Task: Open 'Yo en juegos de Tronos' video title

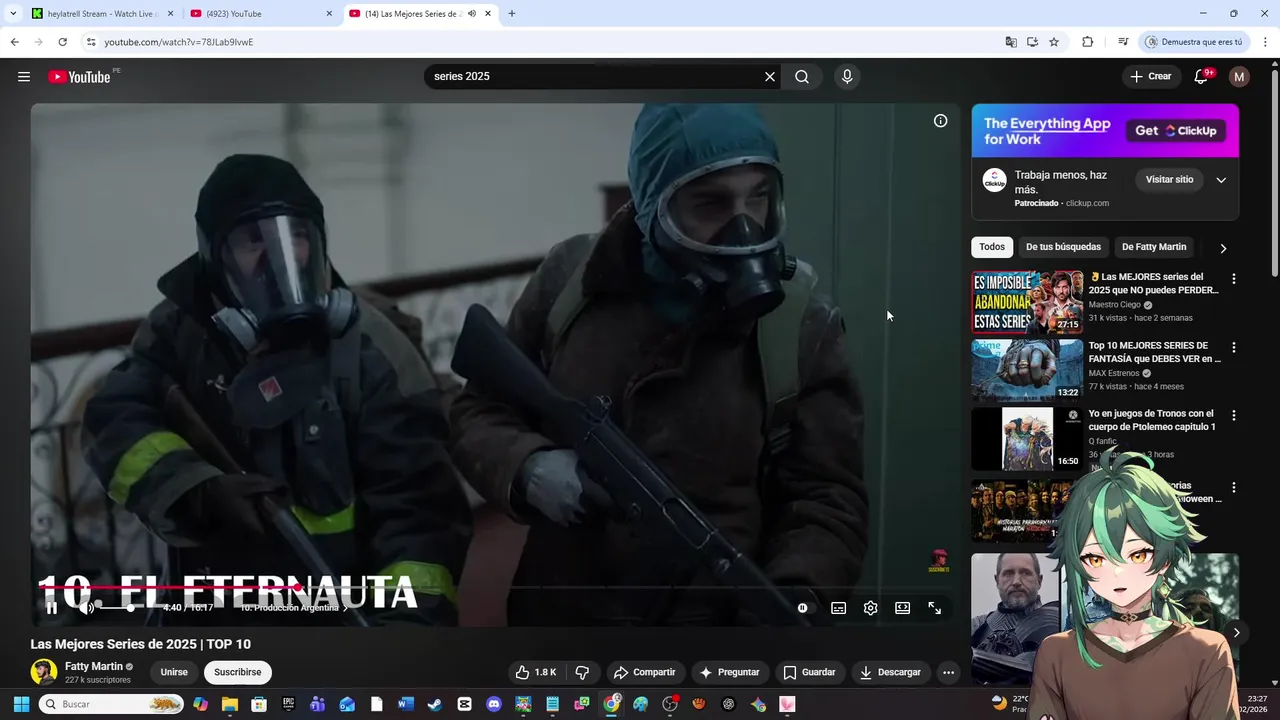Action: [x=1152, y=420]
